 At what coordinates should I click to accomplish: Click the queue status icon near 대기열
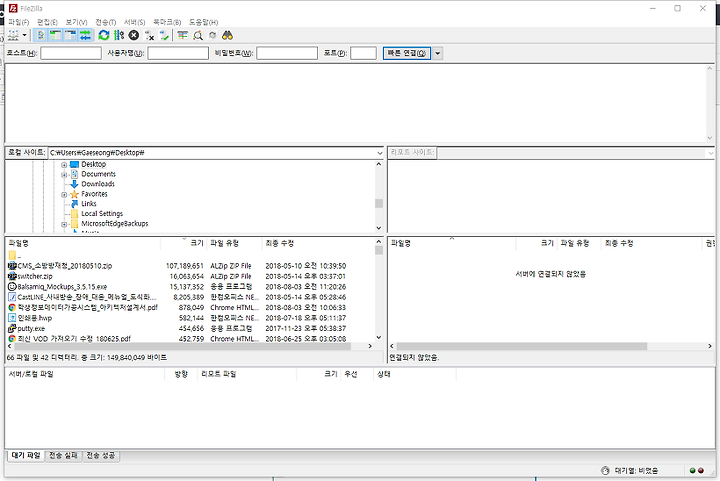coord(605,470)
